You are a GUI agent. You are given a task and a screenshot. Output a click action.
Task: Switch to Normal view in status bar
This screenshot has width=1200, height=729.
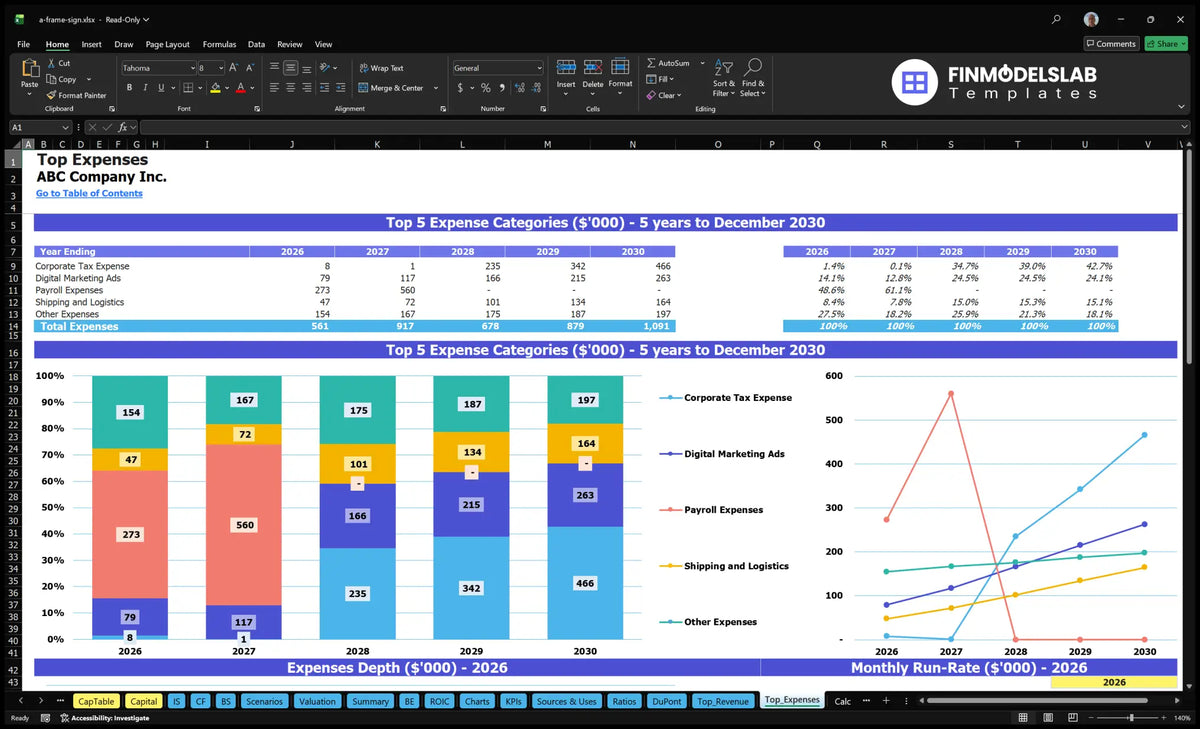pos(1022,718)
